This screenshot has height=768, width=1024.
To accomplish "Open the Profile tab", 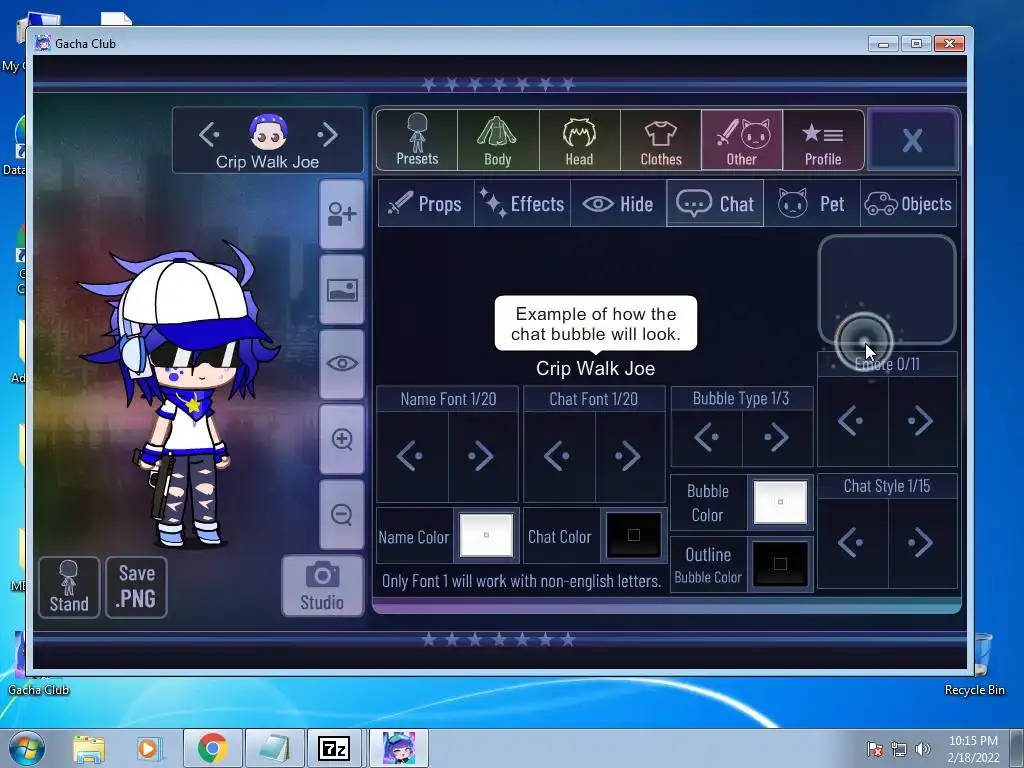I will tap(823, 140).
